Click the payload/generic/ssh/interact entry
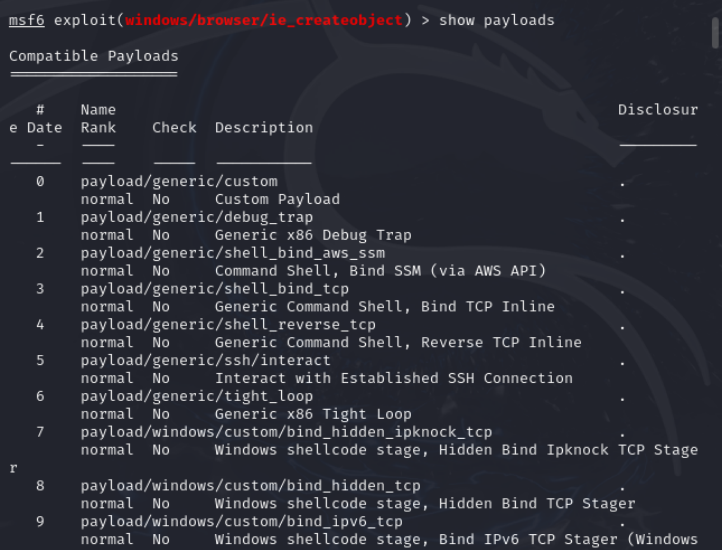Viewport: 722px width, 550px height. click(x=205, y=360)
